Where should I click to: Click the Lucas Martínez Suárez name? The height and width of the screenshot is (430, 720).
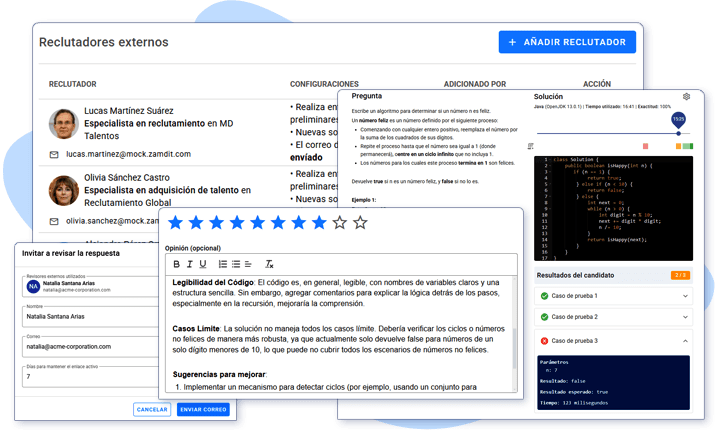tap(129, 111)
